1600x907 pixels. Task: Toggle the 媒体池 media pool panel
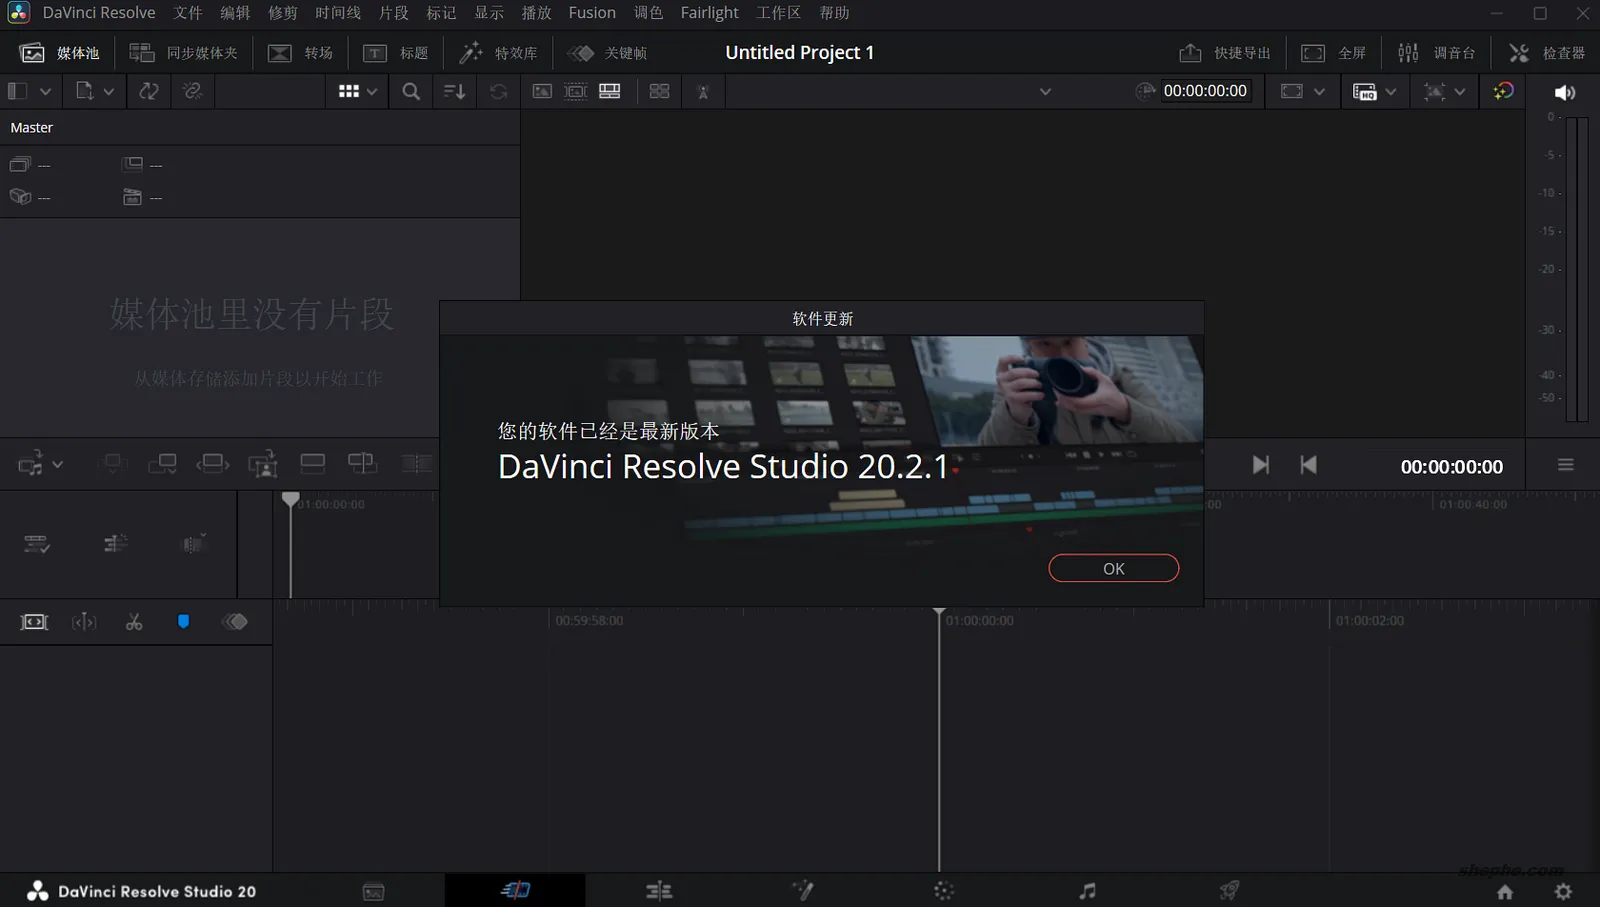[60, 53]
